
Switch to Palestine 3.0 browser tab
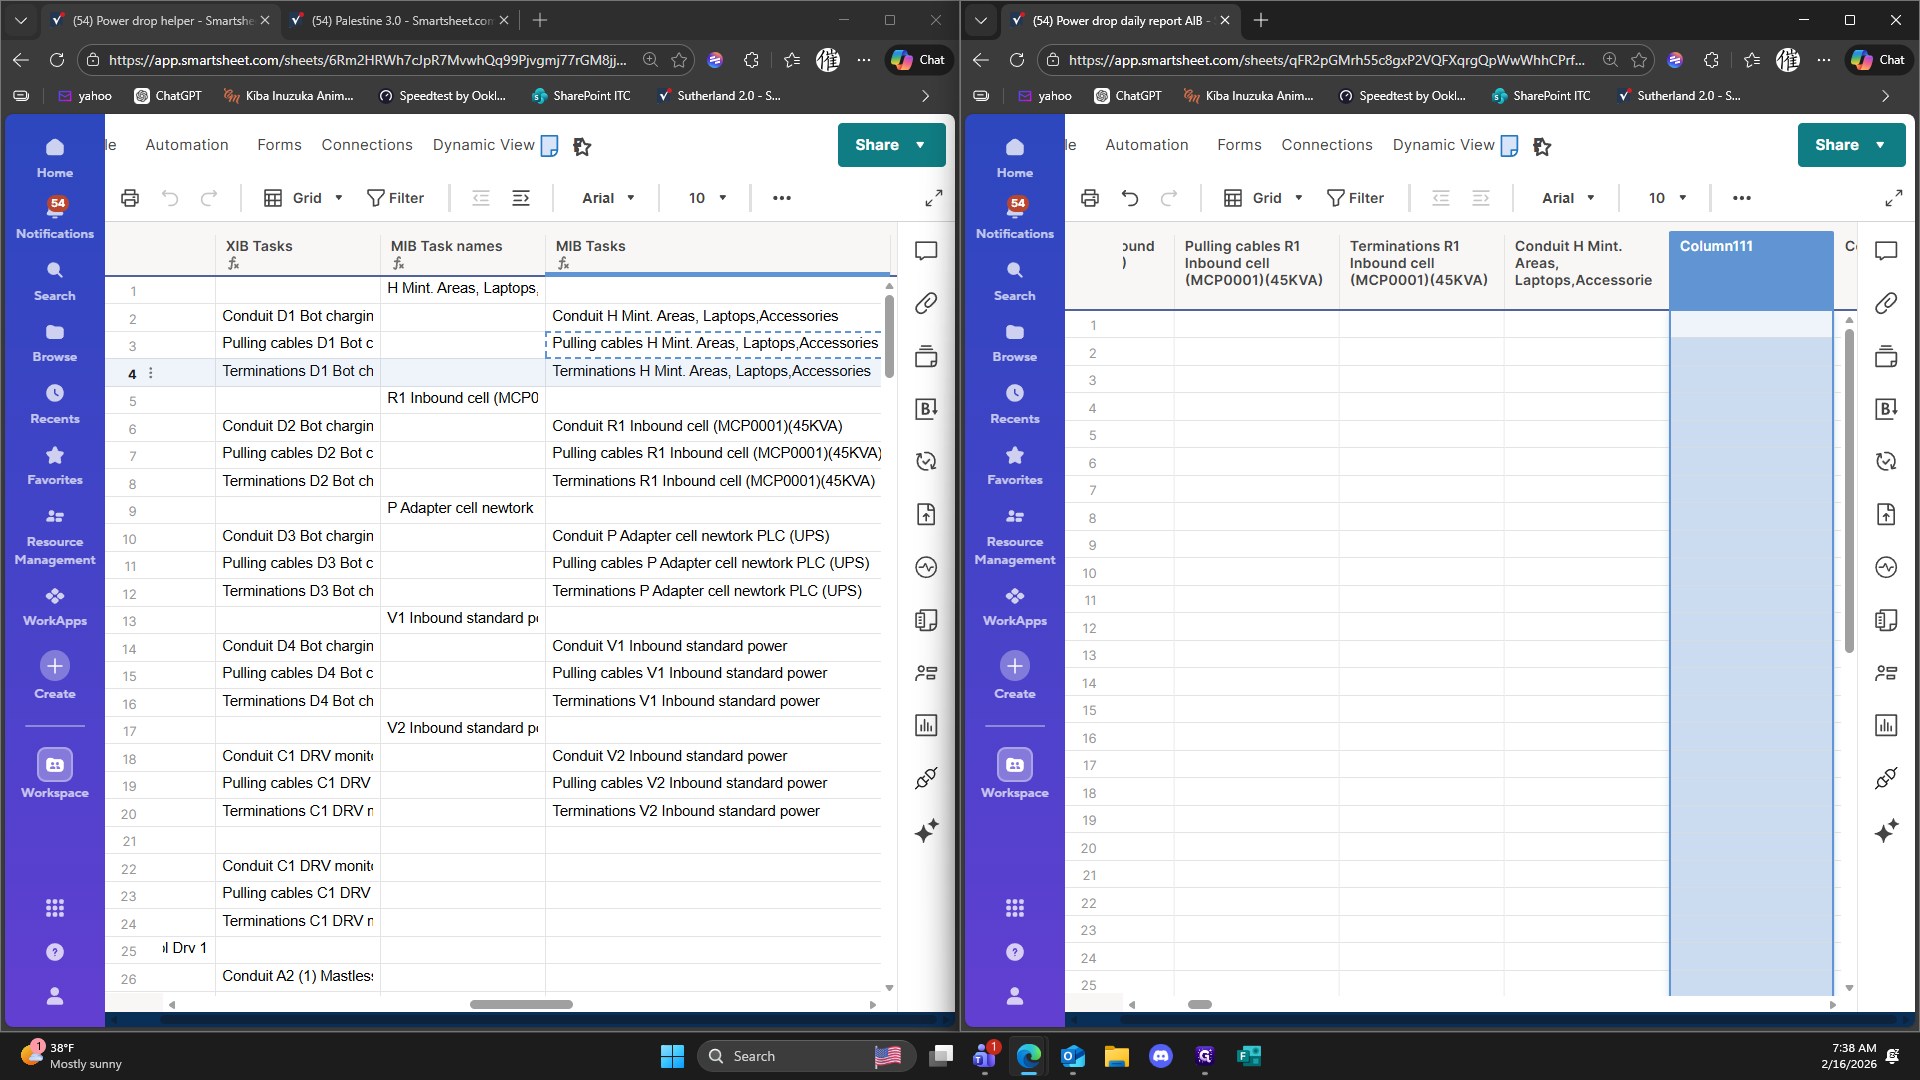[x=400, y=20]
